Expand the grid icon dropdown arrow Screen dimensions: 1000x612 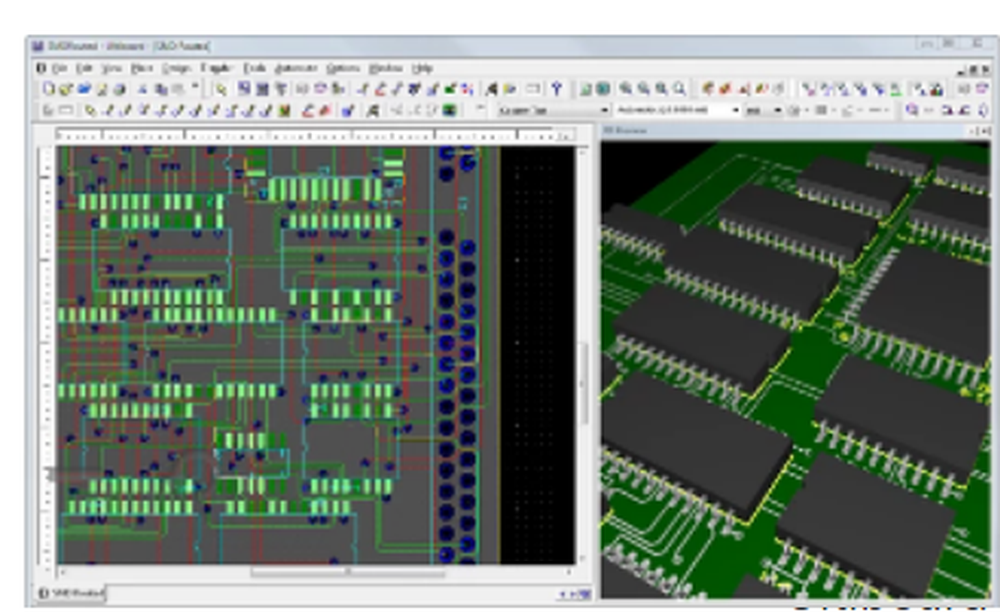point(832,110)
